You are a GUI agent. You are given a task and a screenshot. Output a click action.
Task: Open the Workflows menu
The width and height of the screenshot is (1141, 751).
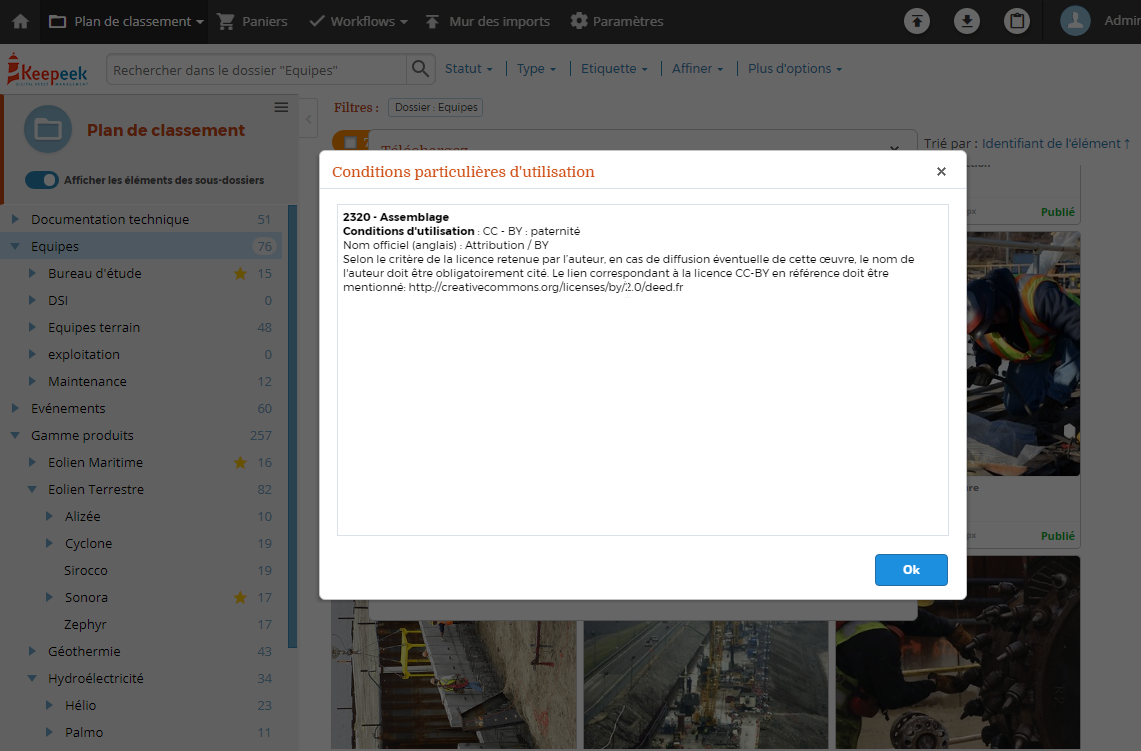pos(358,21)
